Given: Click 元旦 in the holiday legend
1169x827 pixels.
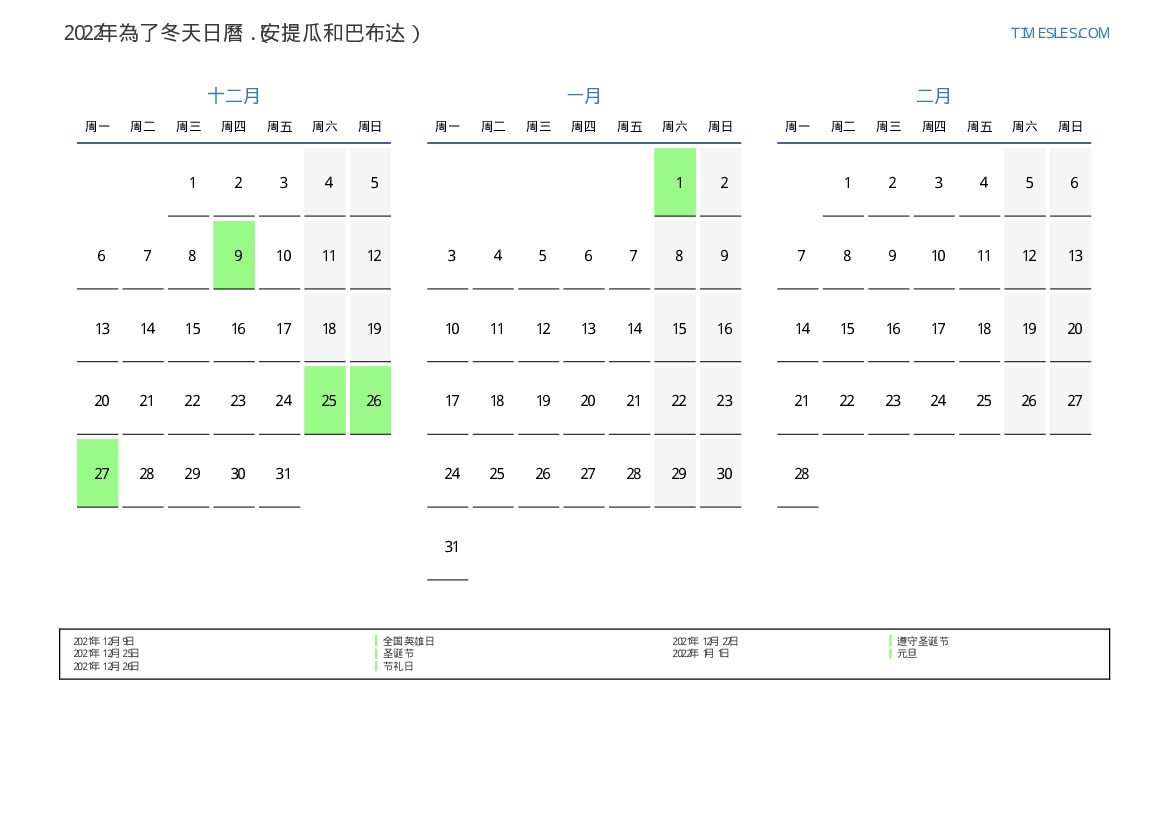Looking at the screenshot, I should (x=907, y=653).
